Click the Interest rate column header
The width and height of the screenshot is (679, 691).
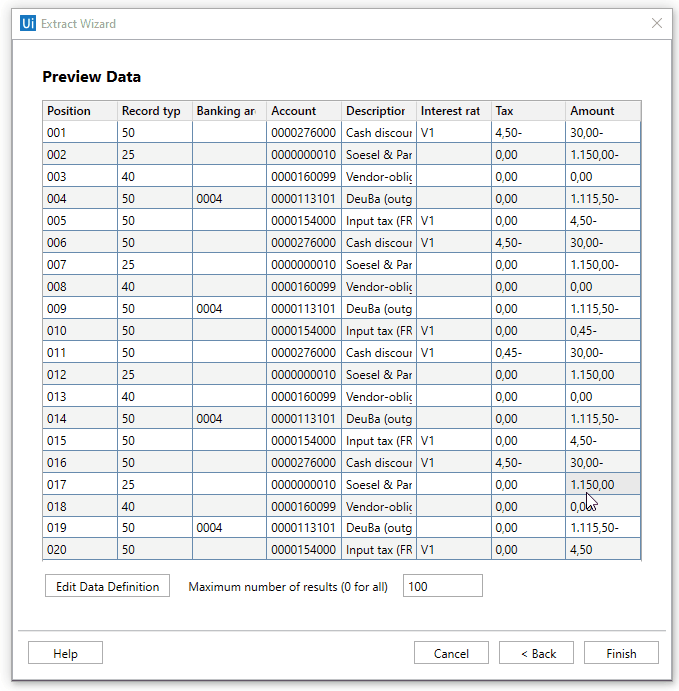(x=454, y=111)
